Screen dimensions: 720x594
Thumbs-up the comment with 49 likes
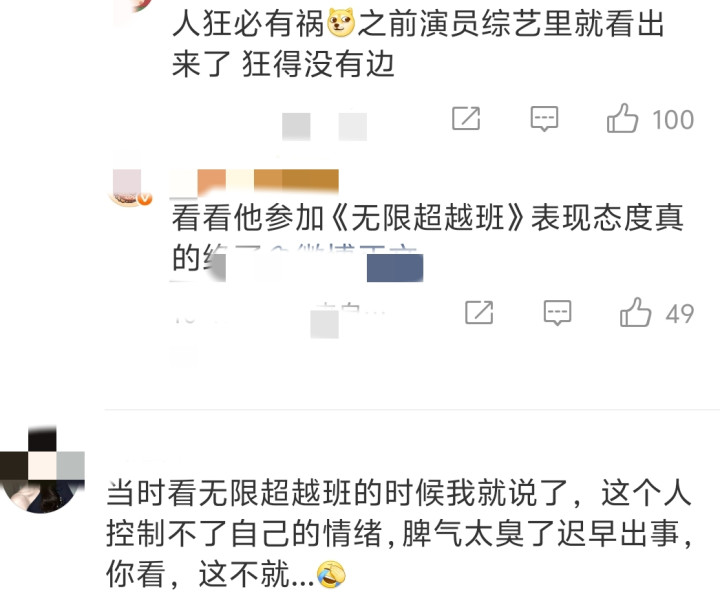(635, 313)
